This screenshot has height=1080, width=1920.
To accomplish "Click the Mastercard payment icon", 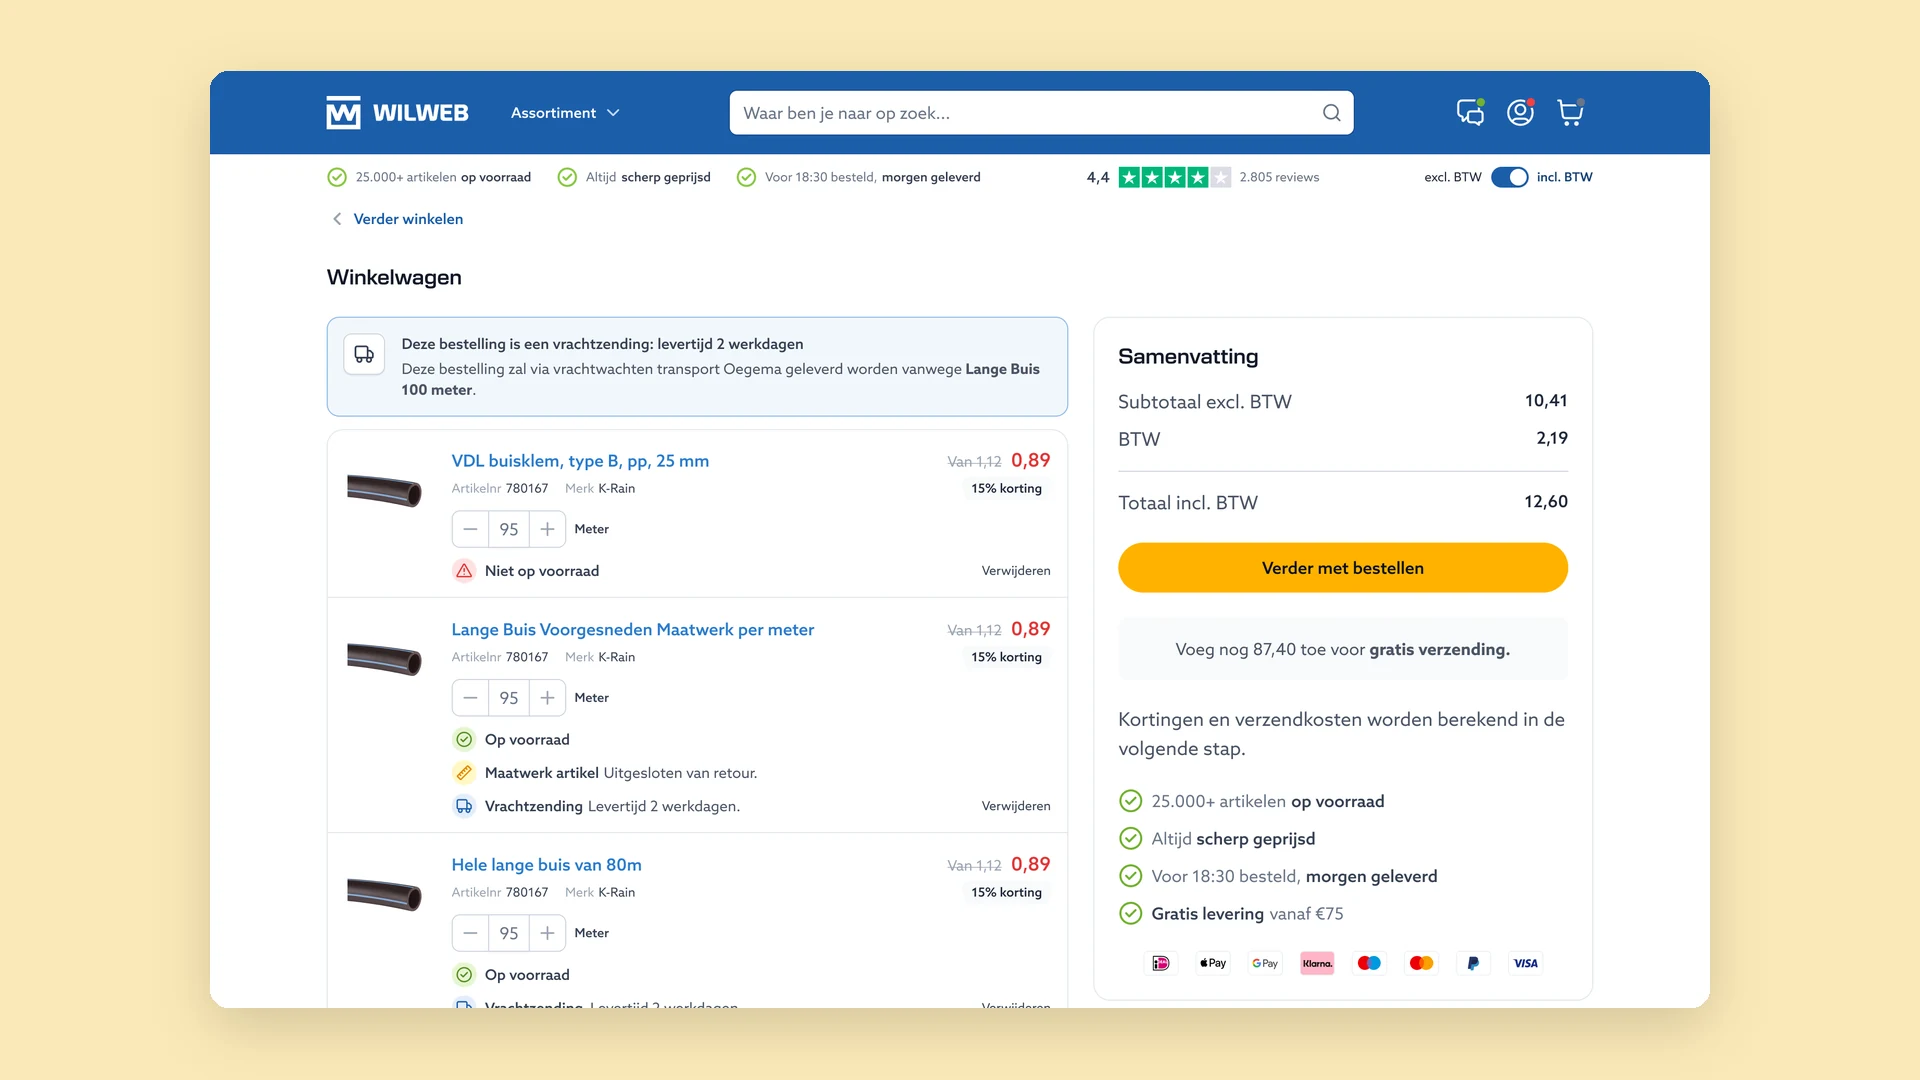I will (1421, 963).
